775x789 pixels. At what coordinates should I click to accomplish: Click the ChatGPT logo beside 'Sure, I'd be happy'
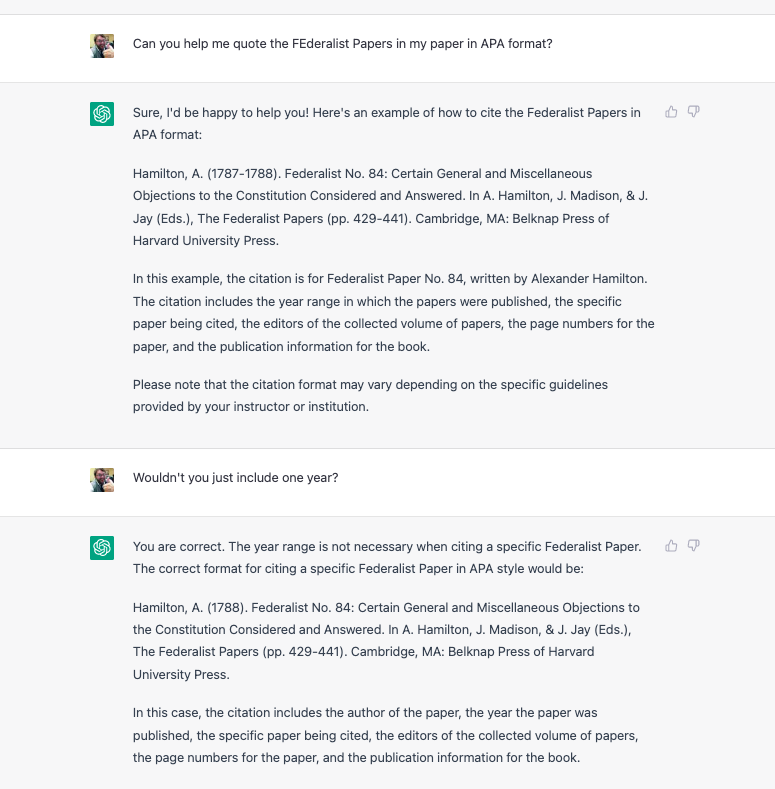tap(102, 114)
